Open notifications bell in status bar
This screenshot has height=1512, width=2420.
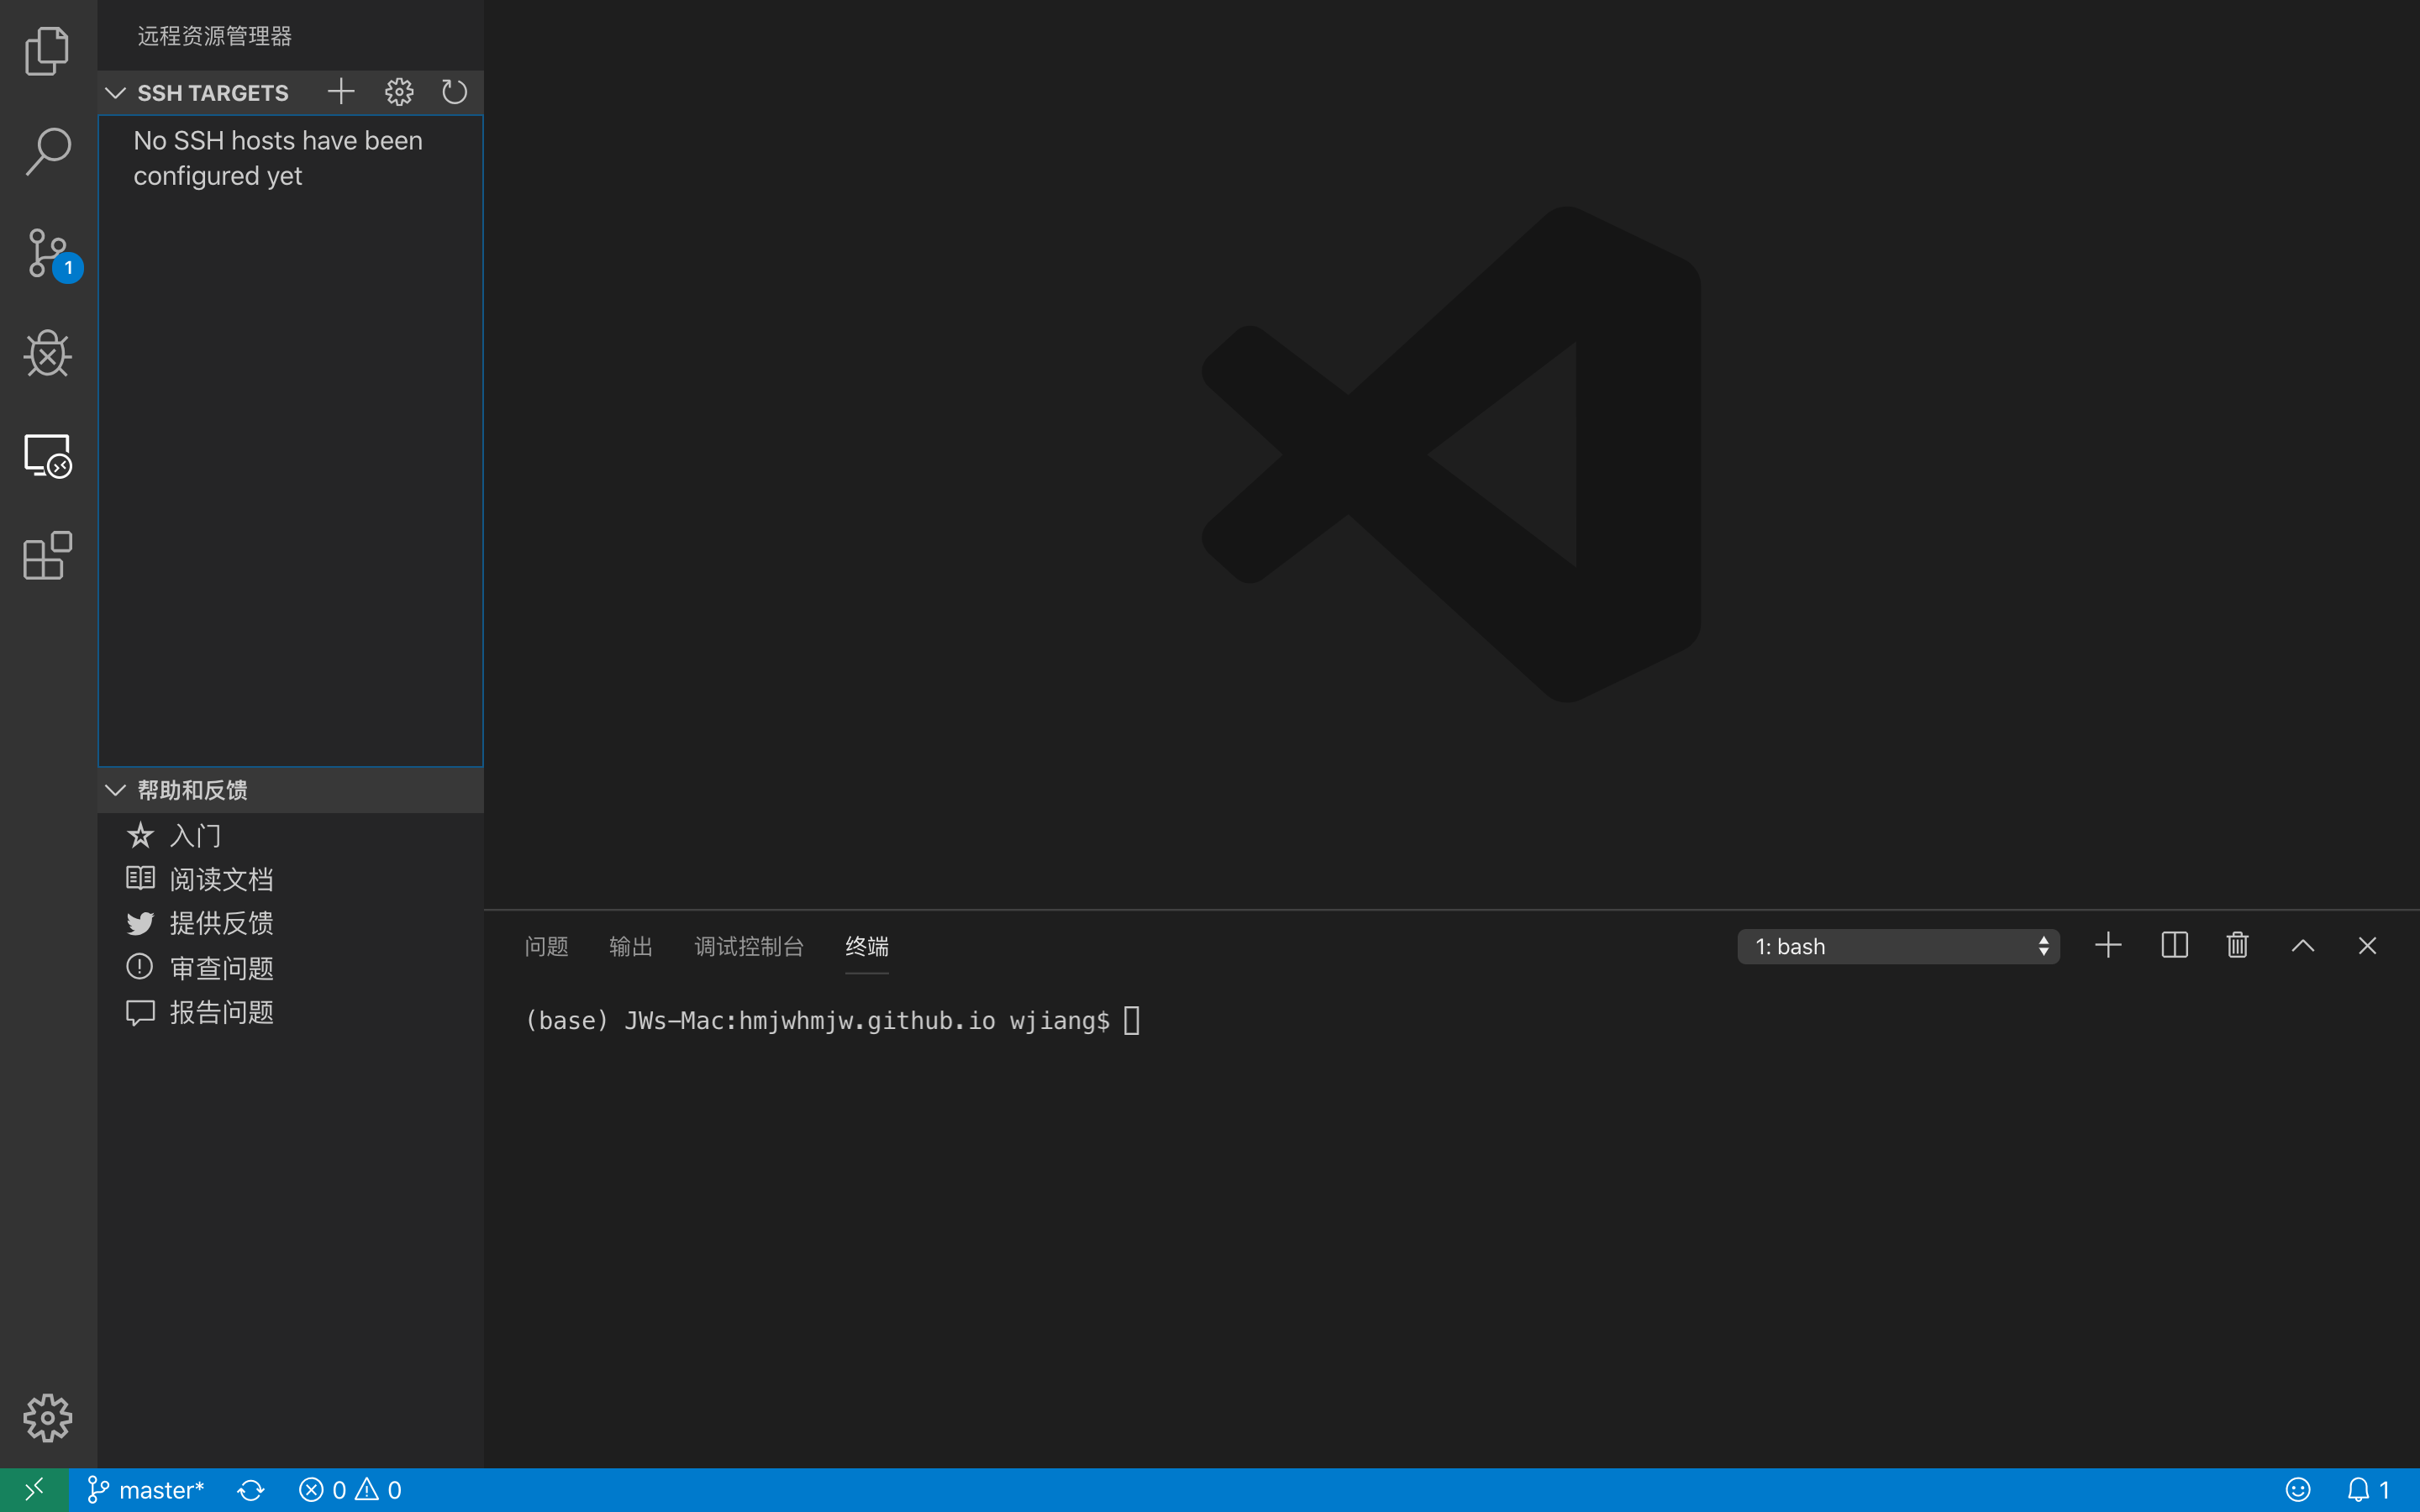coord(2368,1490)
